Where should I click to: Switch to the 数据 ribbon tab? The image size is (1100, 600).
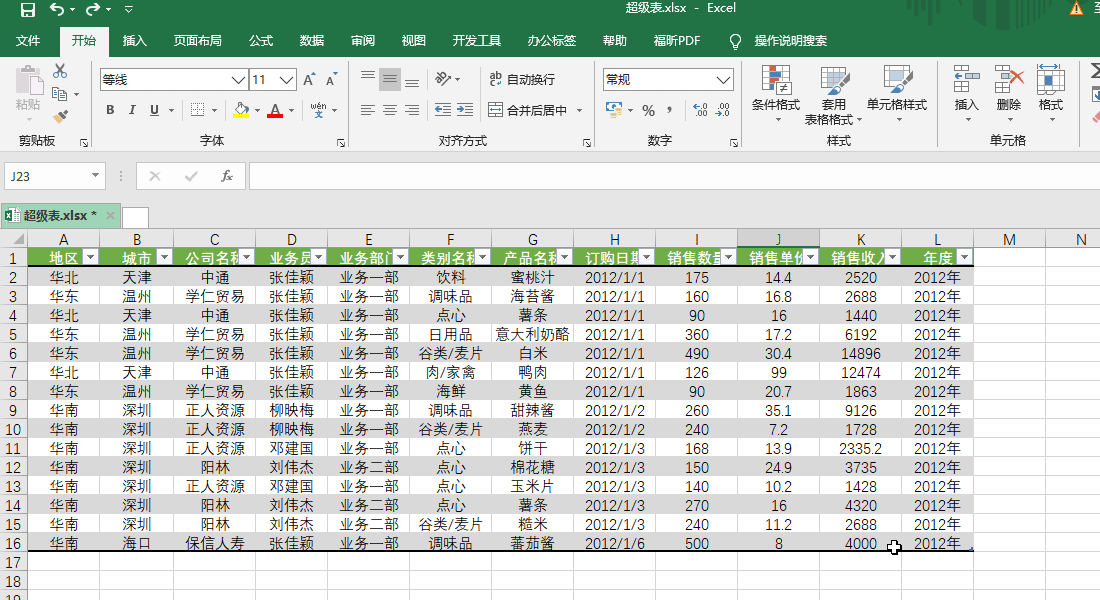(311, 41)
